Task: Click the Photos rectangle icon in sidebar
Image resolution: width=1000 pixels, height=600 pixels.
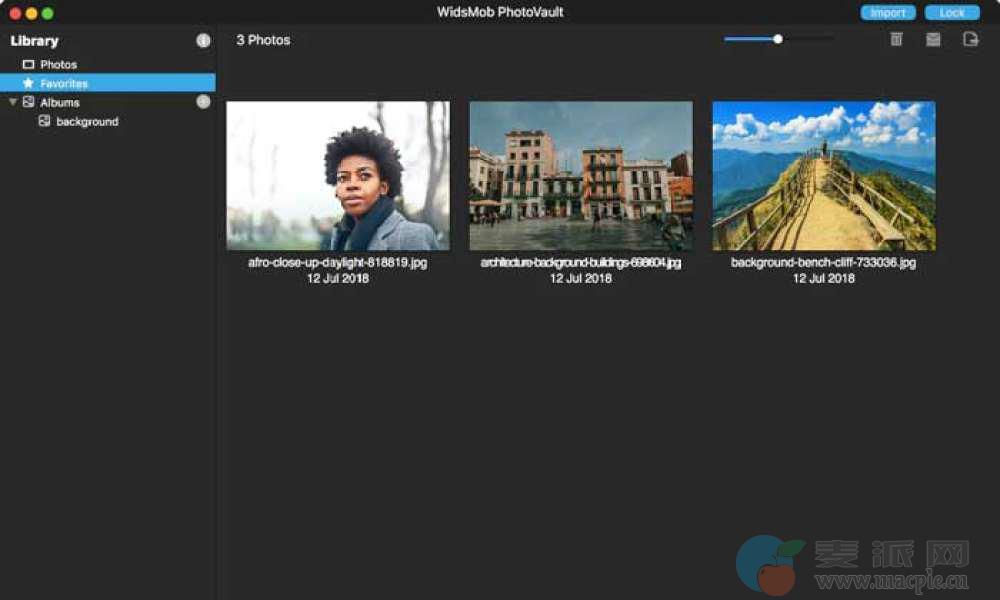Action: pos(28,64)
